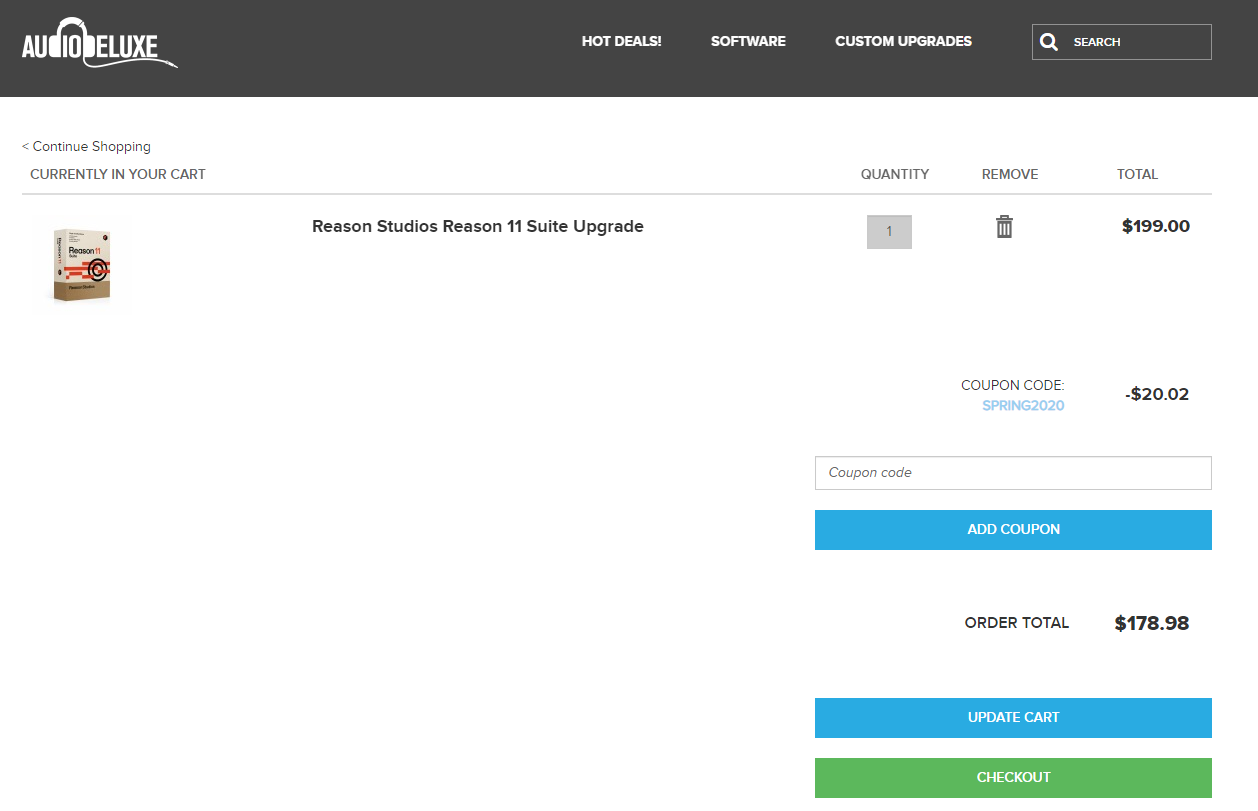Click the search magnifier icon

click(x=1048, y=42)
